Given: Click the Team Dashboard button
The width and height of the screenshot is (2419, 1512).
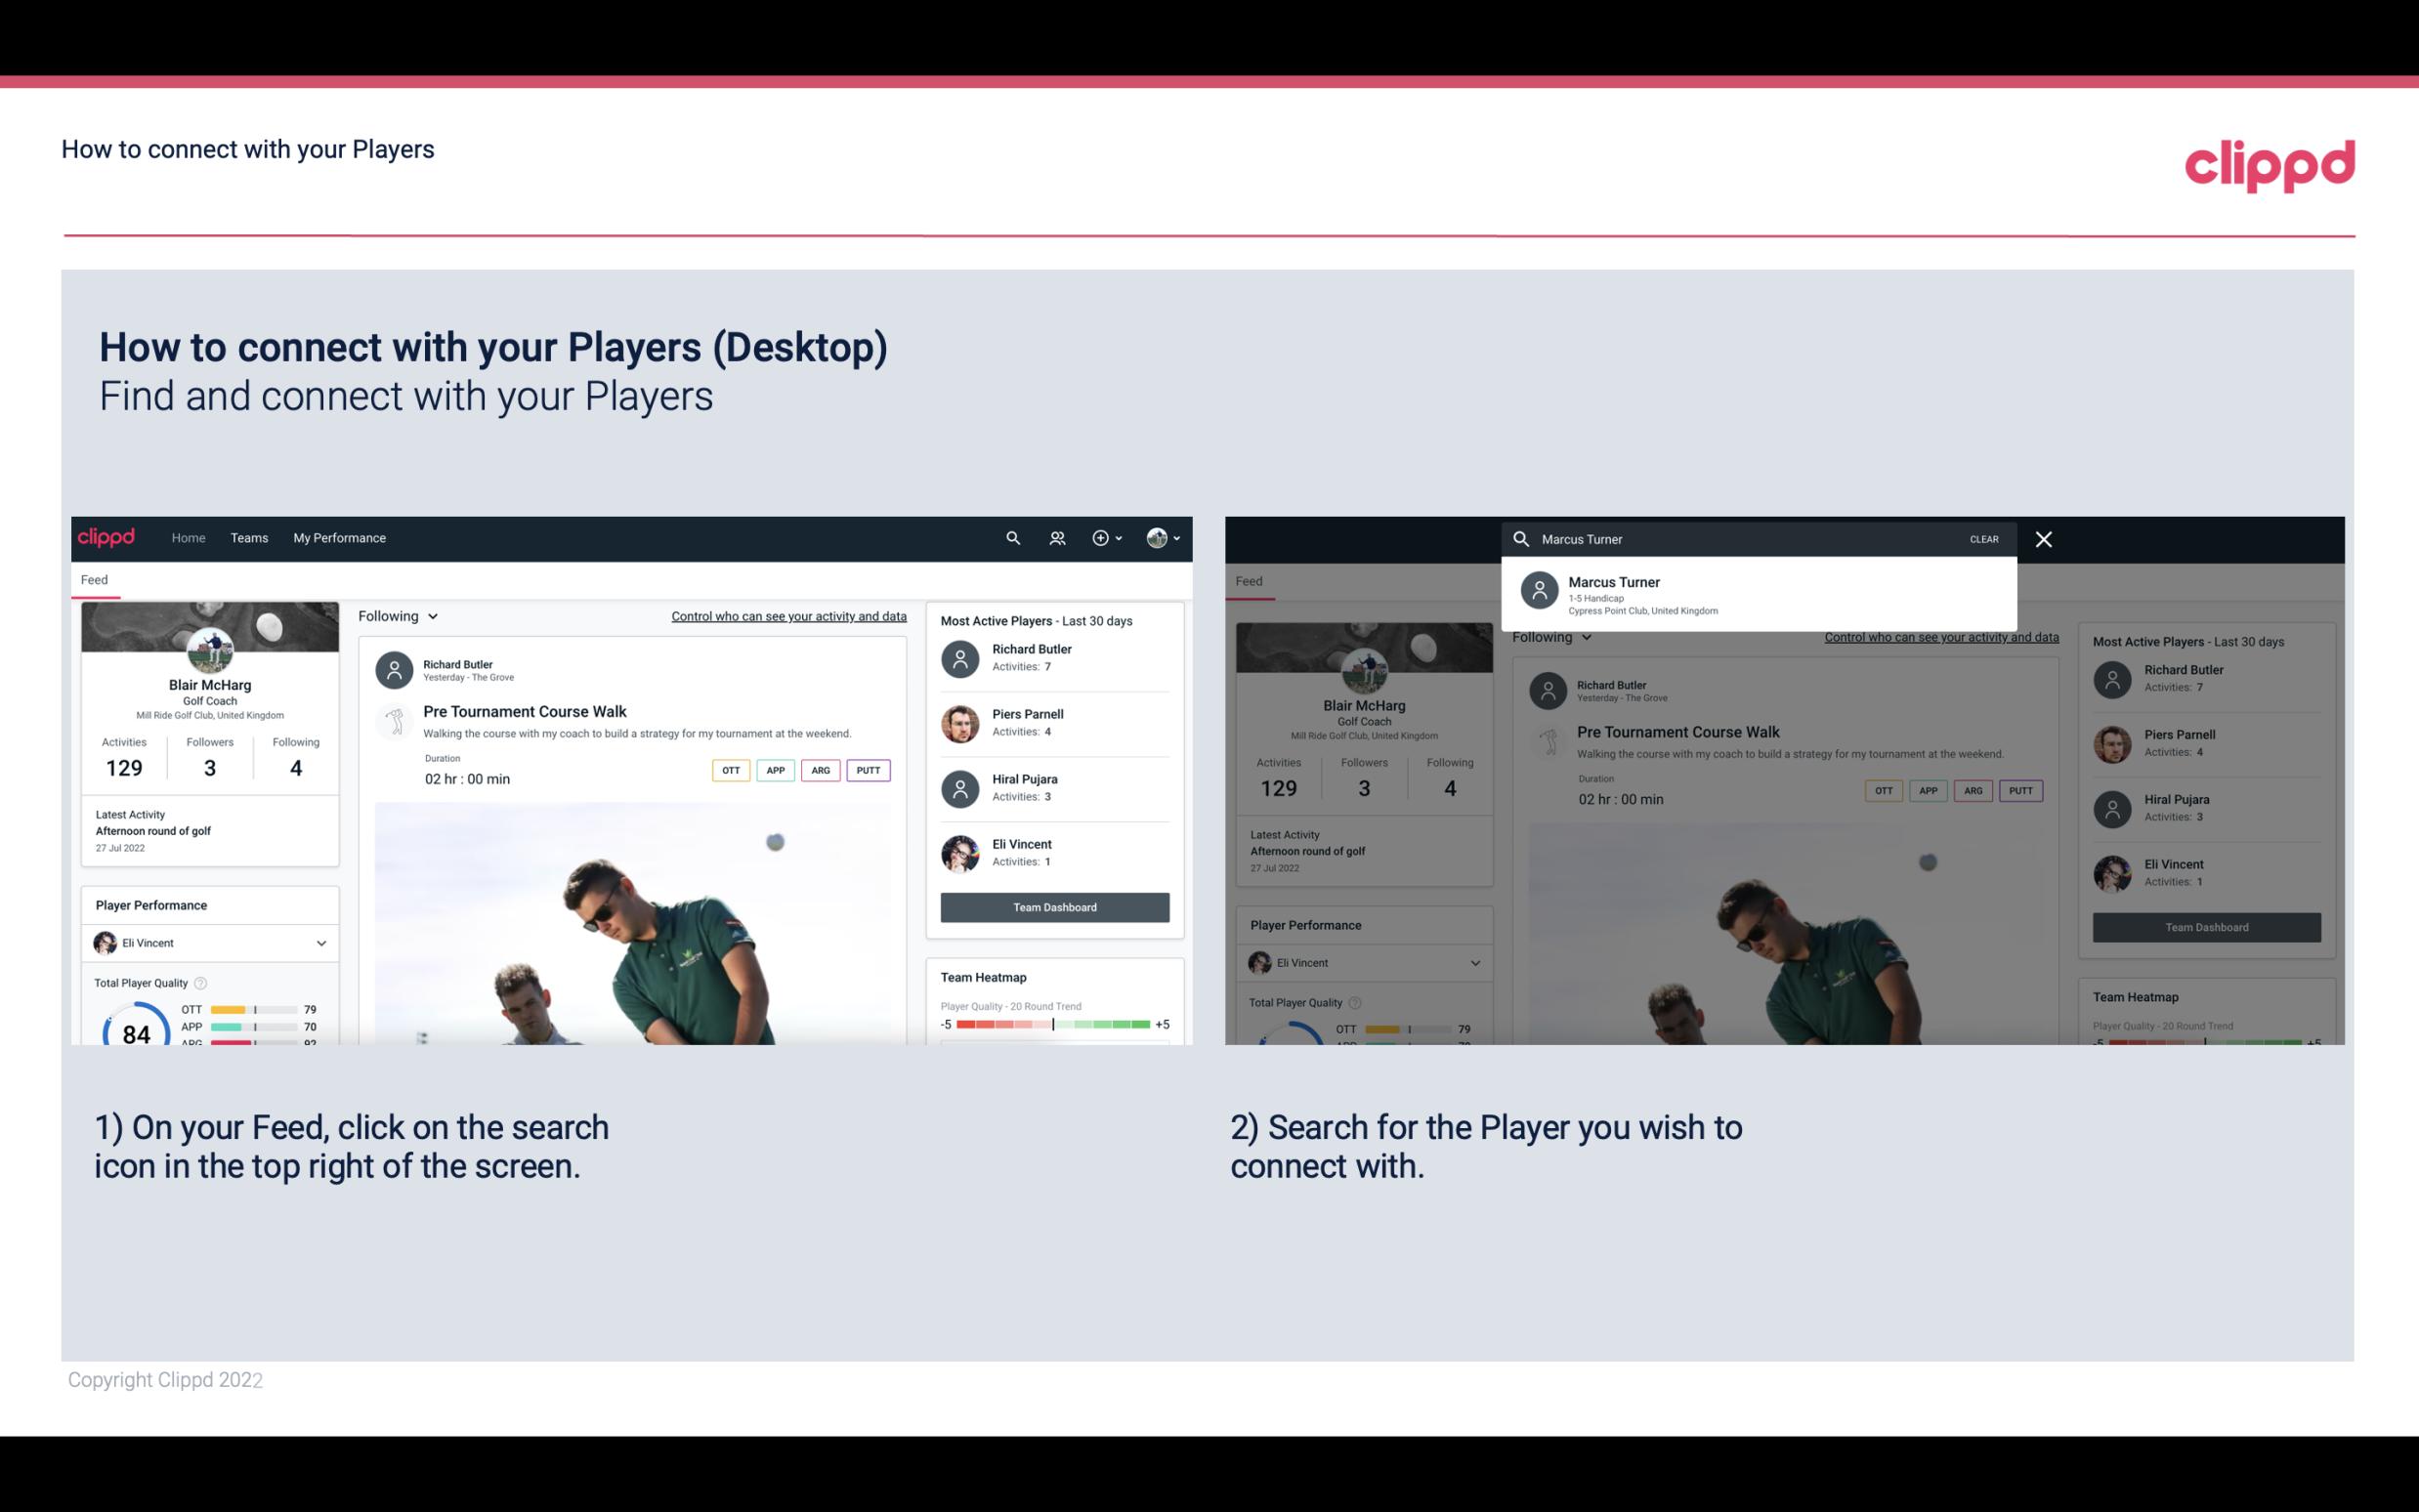Looking at the screenshot, I should (x=1052, y=905).
